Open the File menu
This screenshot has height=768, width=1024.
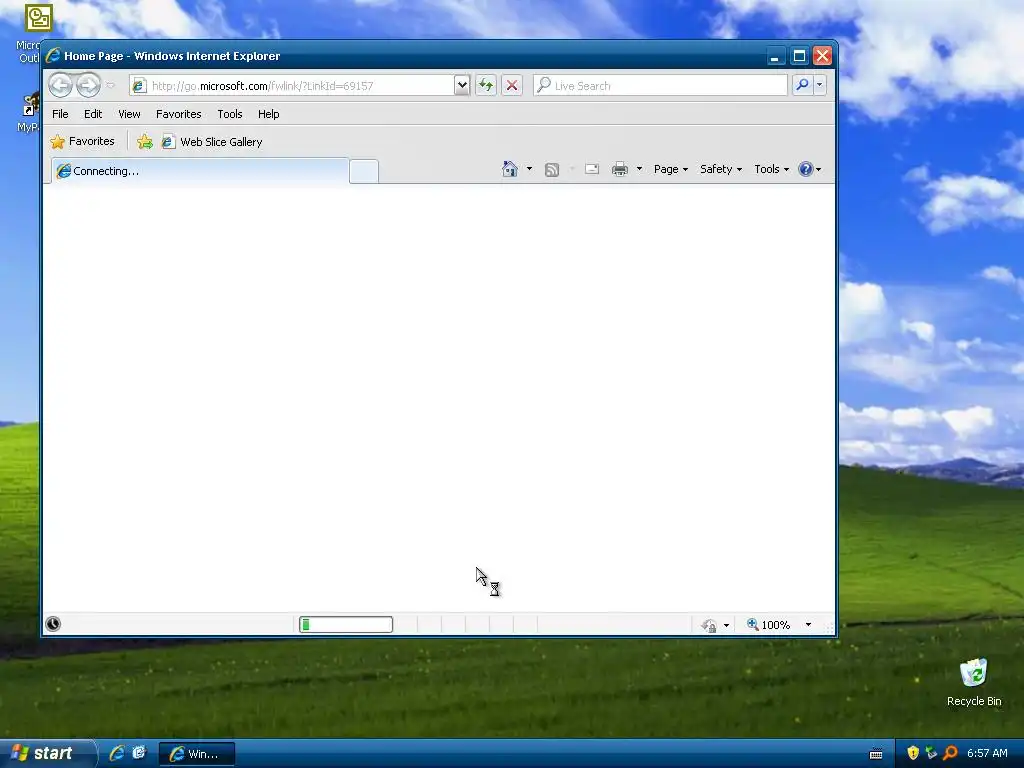point(60,114)
